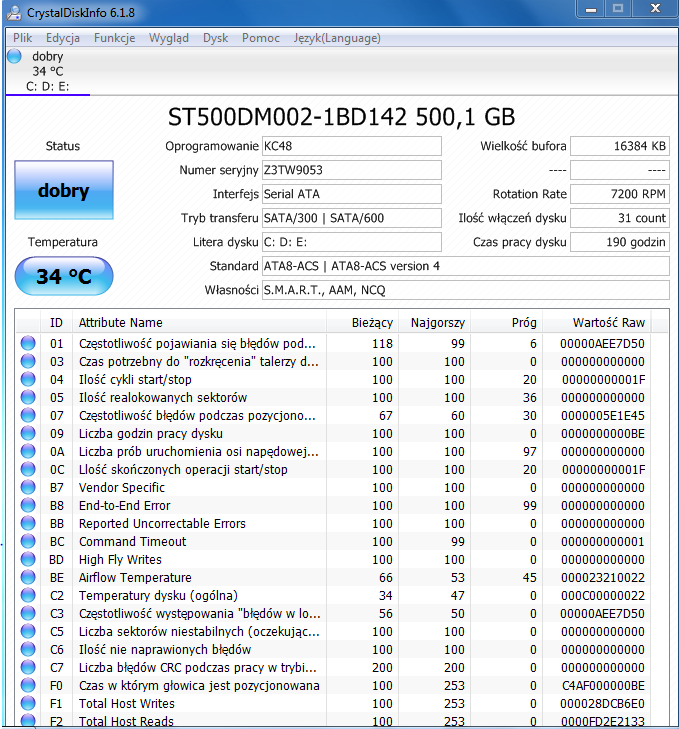
Task: Click status orb of Command Timeout row
Action: (x=28, y=541)
